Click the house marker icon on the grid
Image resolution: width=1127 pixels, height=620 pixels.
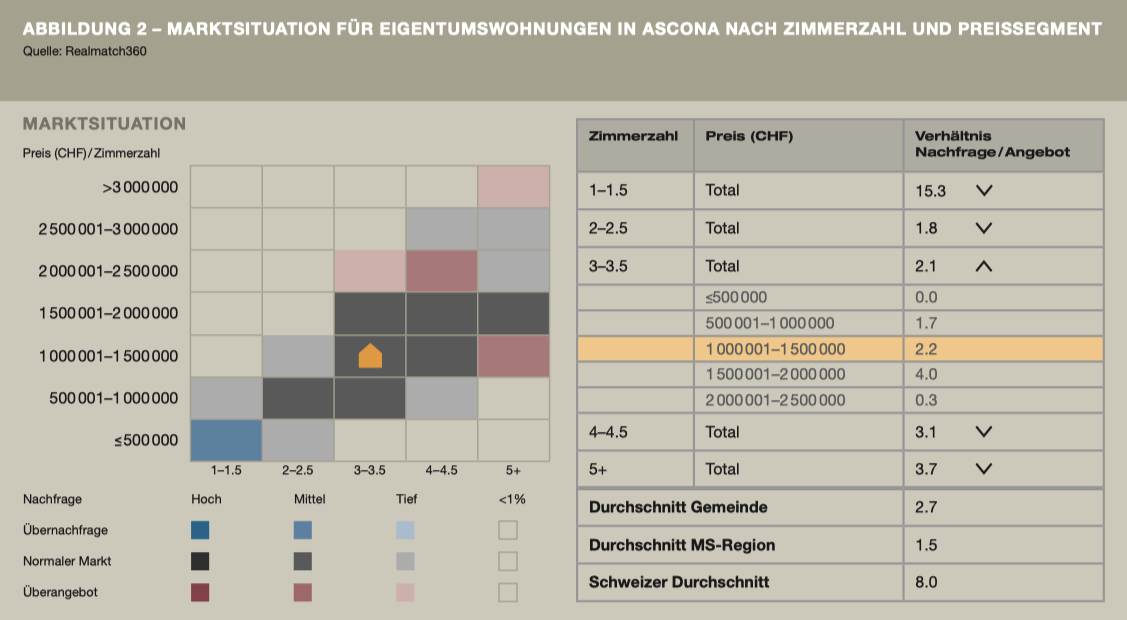point(370,354)
